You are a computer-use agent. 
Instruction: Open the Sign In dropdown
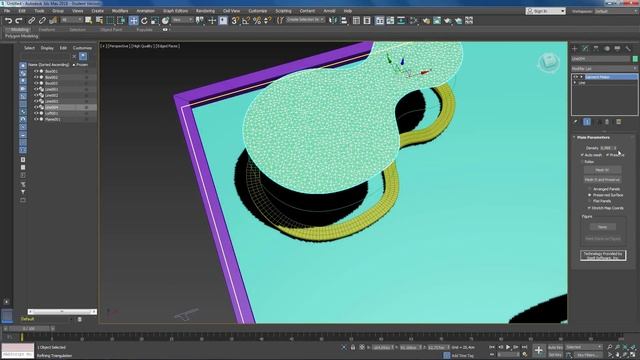[x=546, y=11]
